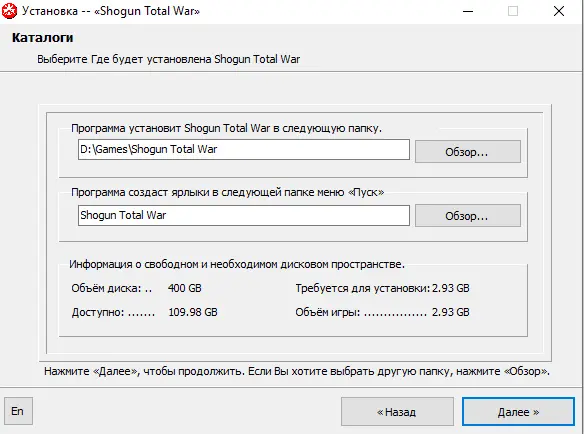This screenshot has height=434, width=584.
Task: Click the window title Установка Shogun Total War
Action: coord(111,11)
